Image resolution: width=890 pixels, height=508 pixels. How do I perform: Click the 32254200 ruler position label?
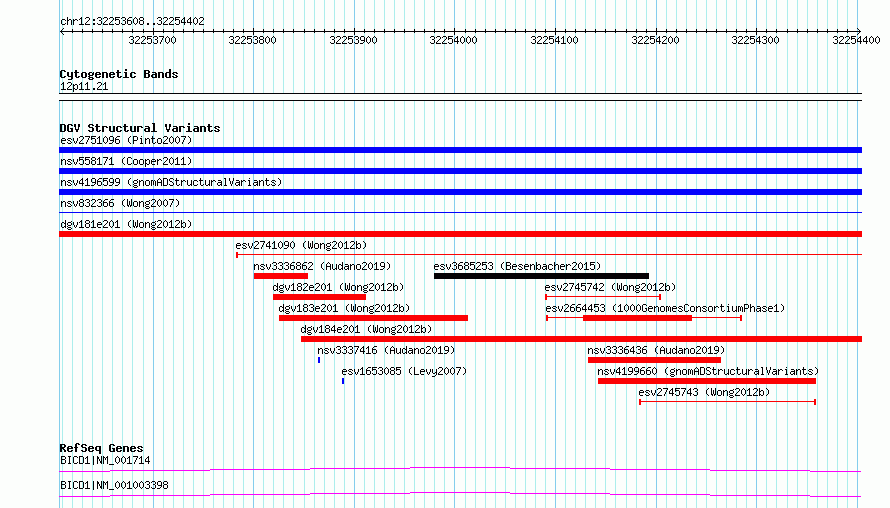pos(655,40)
